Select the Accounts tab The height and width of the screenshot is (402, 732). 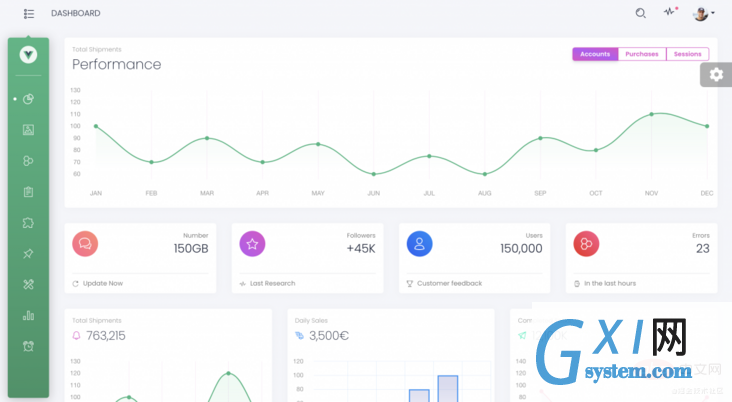click(x=595, y=54)
